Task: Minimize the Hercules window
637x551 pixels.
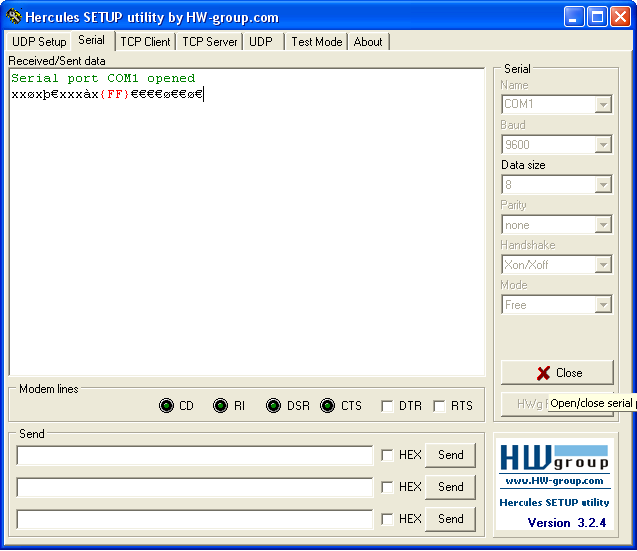Action: point(574,17)
